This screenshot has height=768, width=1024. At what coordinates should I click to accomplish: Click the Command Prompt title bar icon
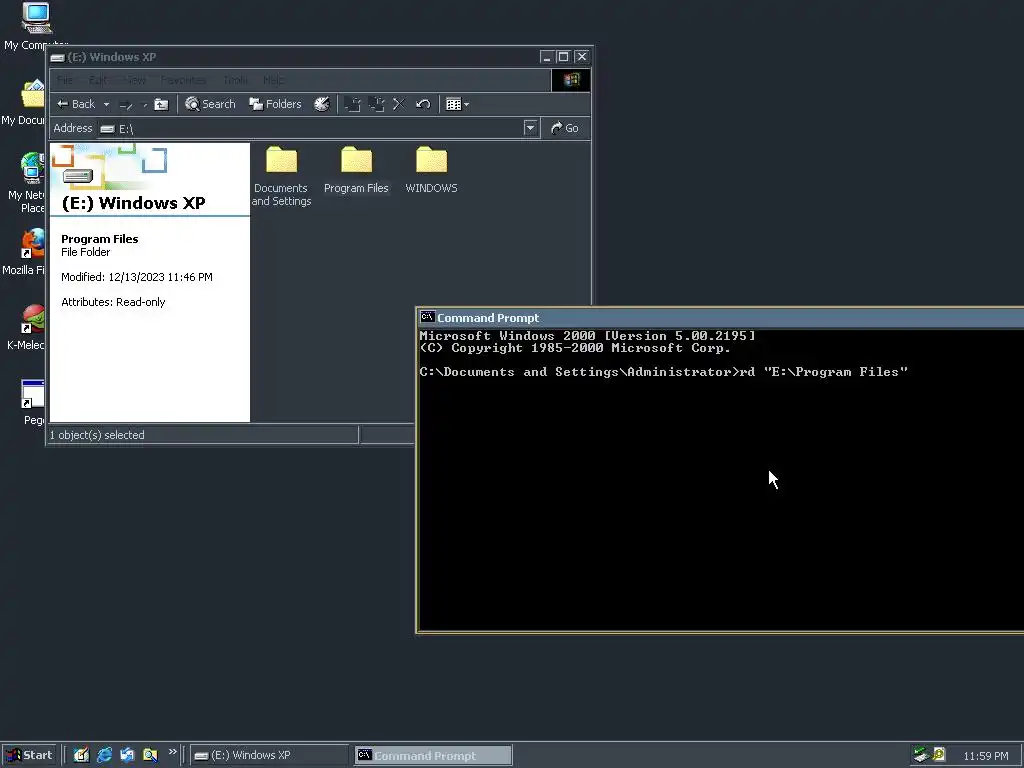click(x=427, y=317)
